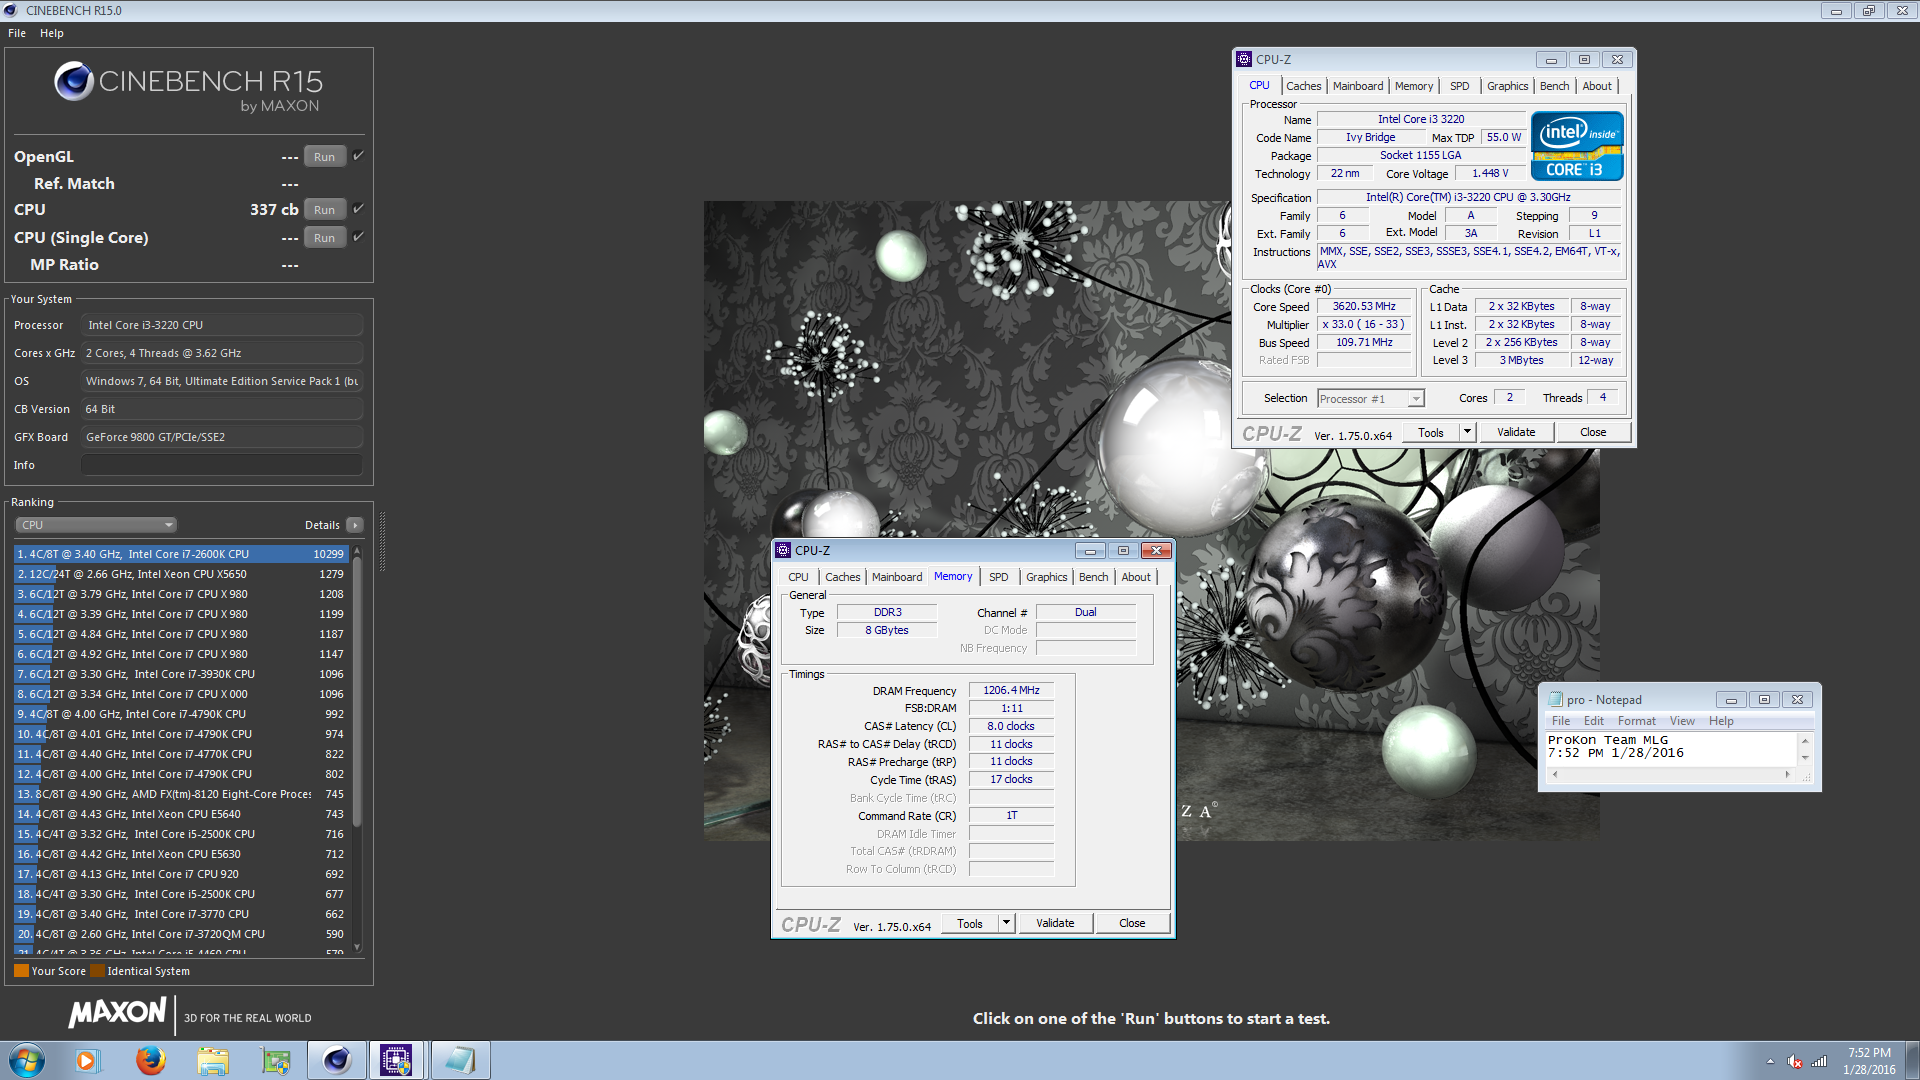Image resolution: width=1920 pixels, height=1080 pixels.
Task: Switch to the Graphics tab in the CPU-Z Memory window
Action: [x=1046, y=577]
